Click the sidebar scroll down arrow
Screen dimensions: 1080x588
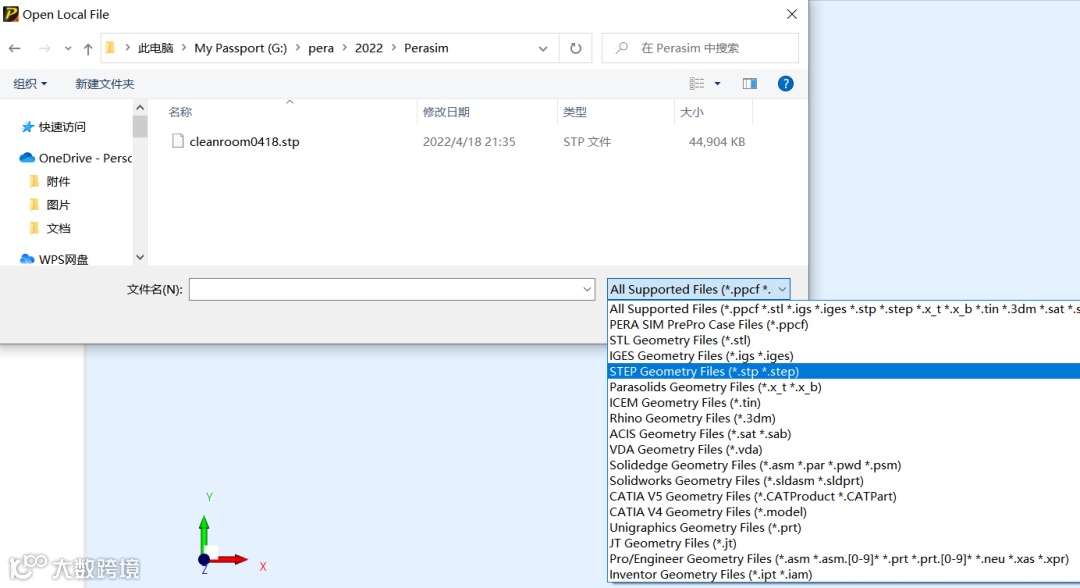[x=140, y=258]
